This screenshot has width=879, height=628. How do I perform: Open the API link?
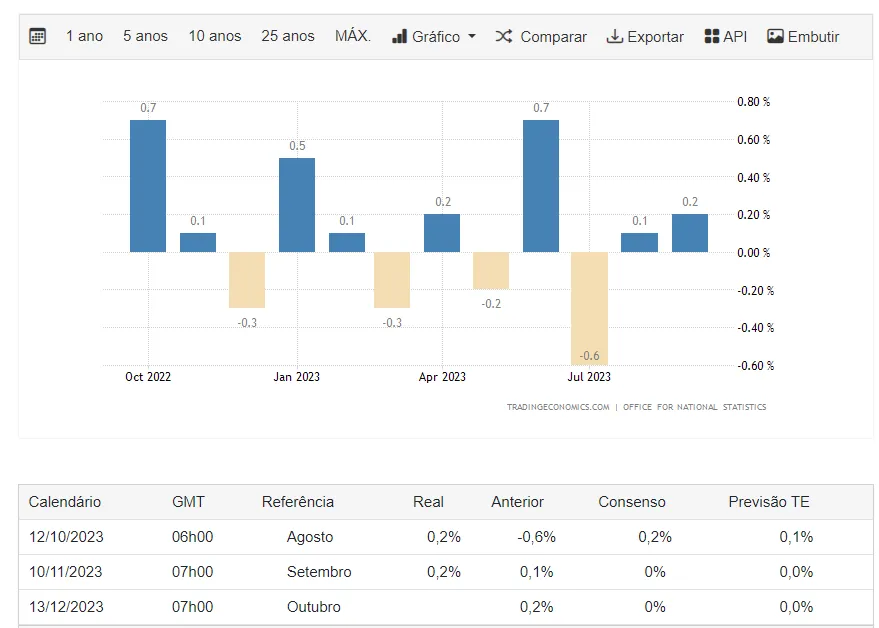click(x=726, y=36)
